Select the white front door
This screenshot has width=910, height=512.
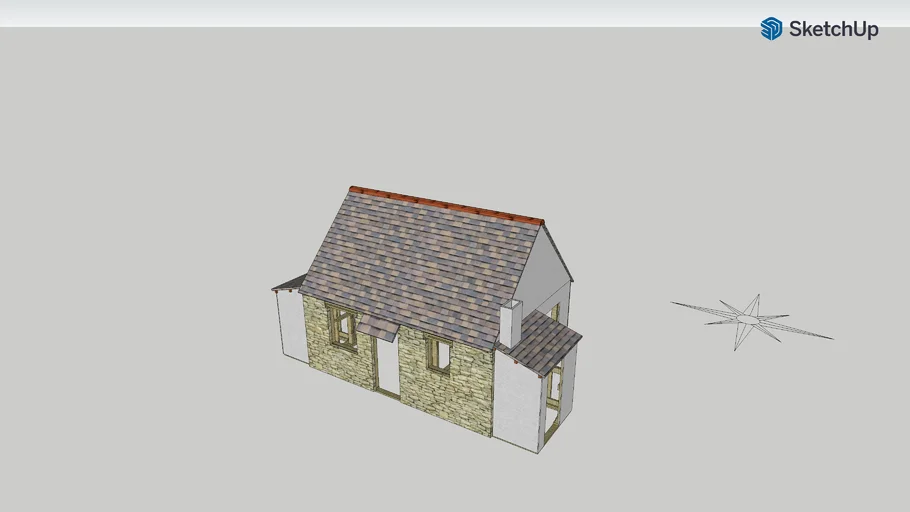(x=387, y=365)
